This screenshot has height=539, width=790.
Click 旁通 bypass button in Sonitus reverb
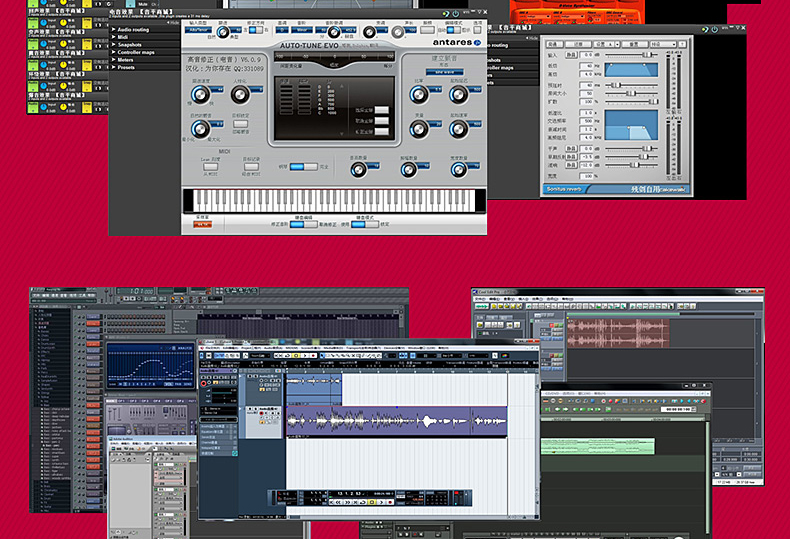pos(554,44)
